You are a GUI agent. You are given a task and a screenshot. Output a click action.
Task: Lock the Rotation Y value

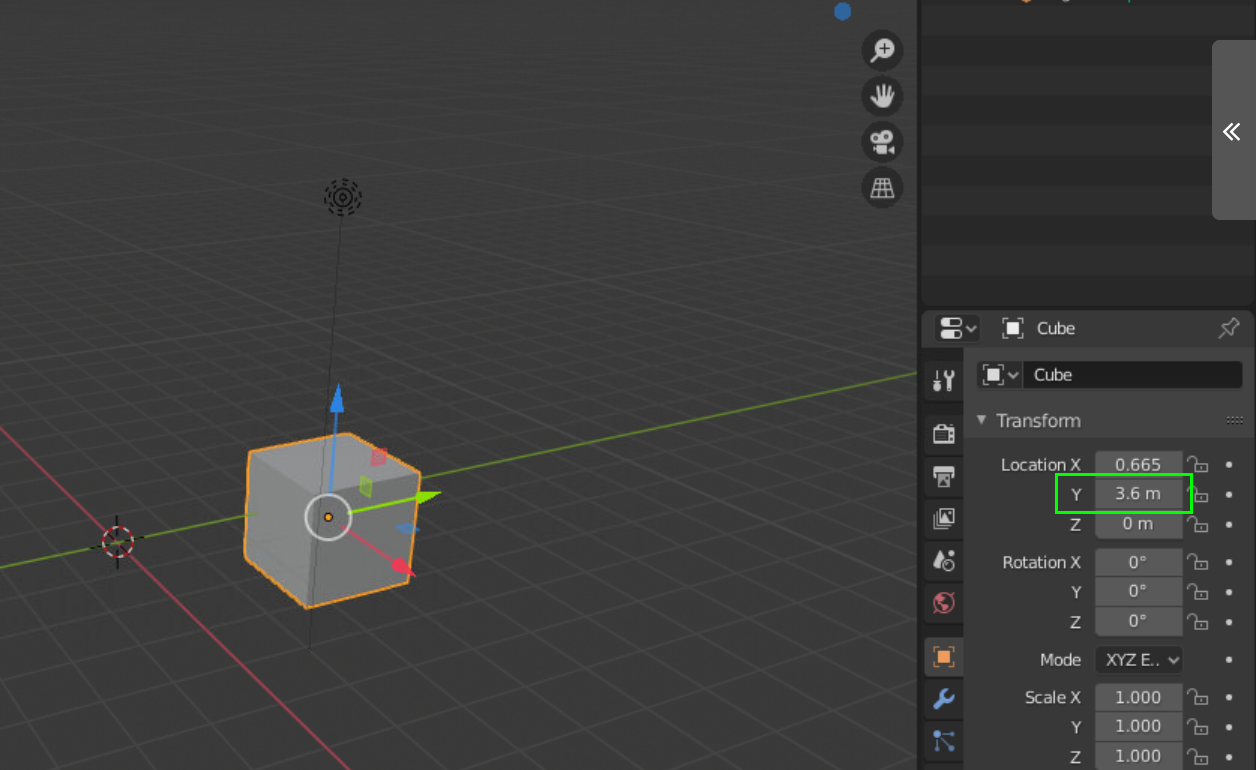pyautogui.click(x=1197, y=592)
